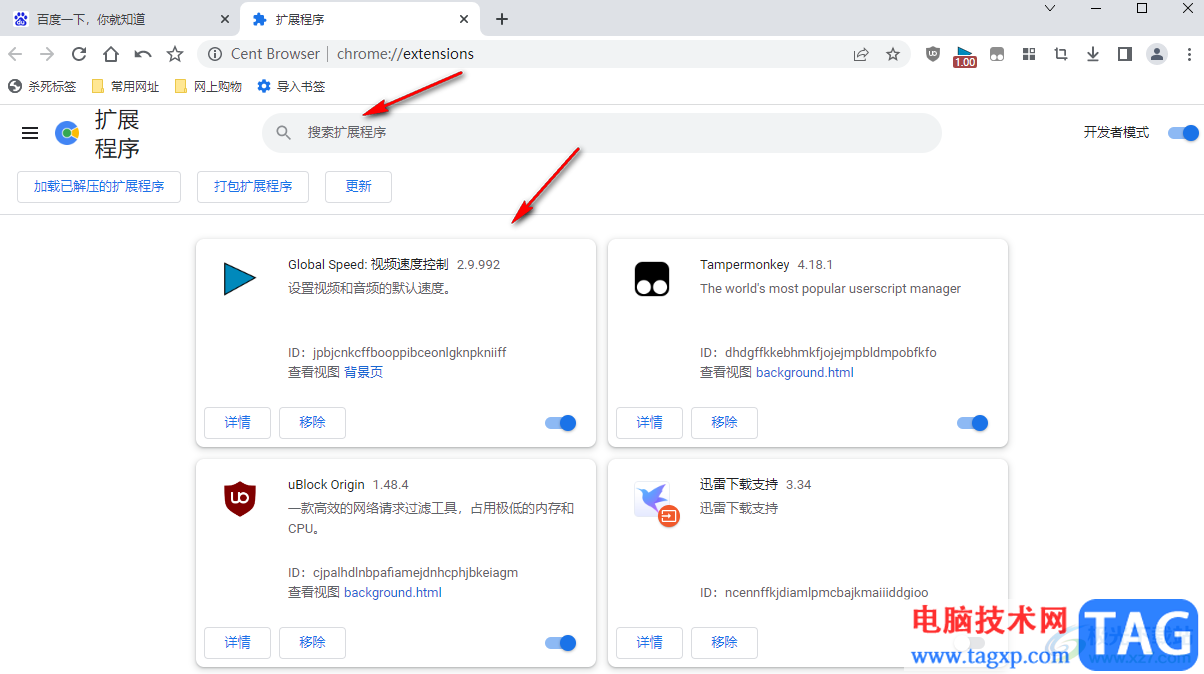Click 移除 to remove Tampermonkey

[x=724, y=423]
